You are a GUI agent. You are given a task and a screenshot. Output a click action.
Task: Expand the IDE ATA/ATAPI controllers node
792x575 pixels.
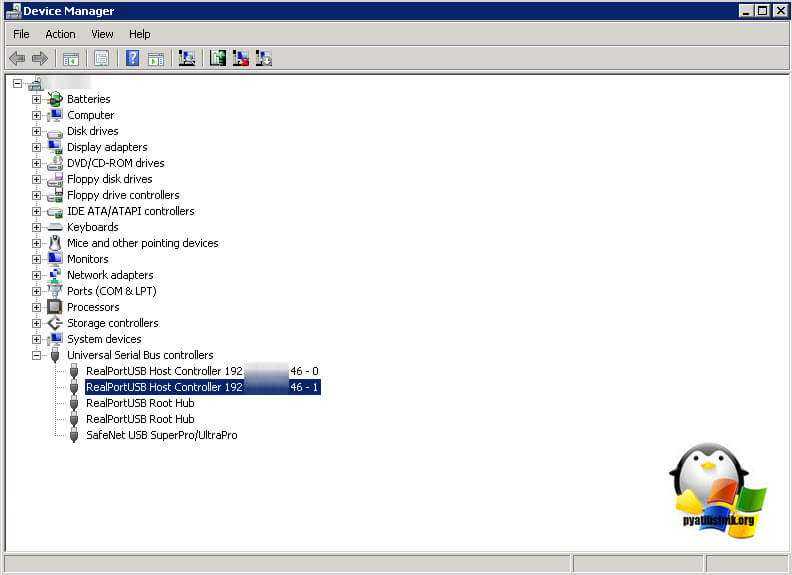pos(36,211)
